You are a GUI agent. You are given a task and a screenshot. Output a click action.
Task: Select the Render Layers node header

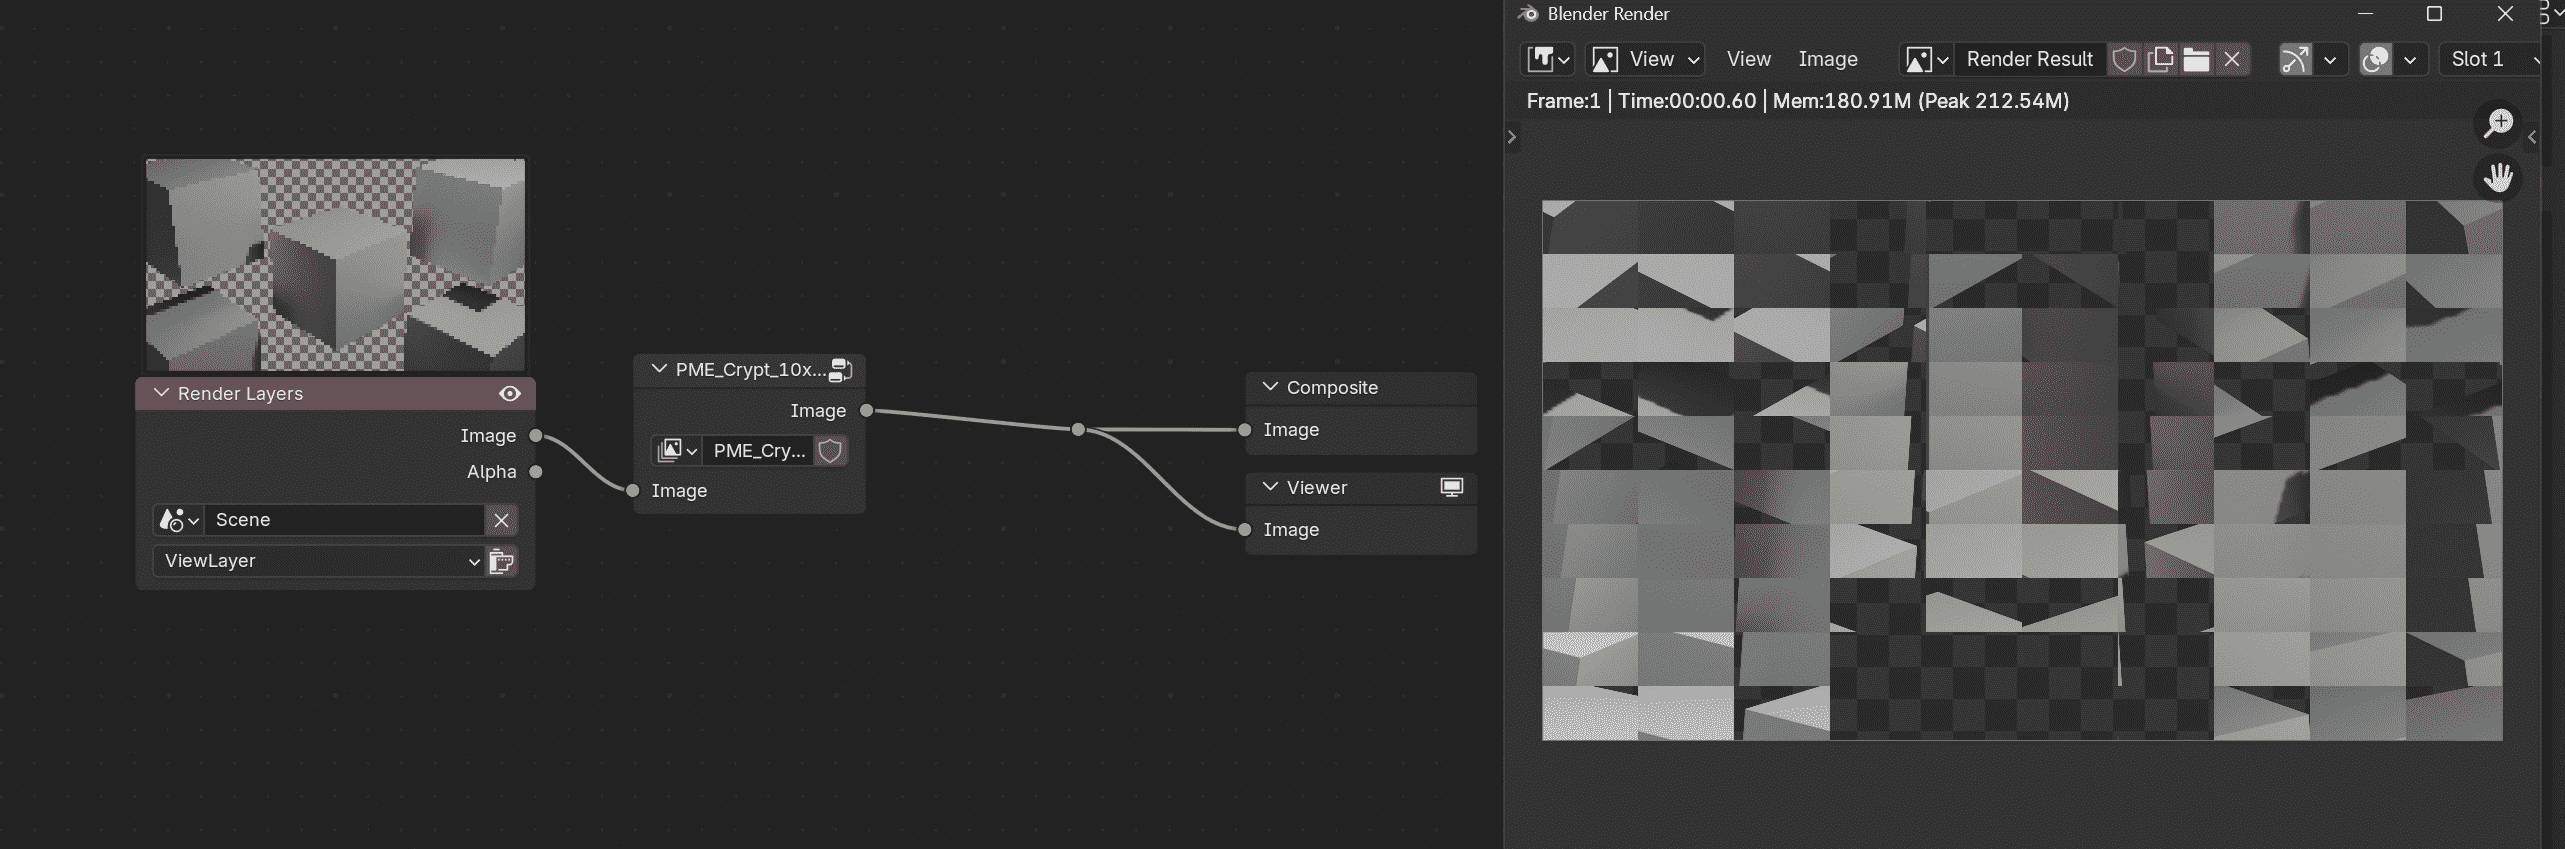click(335, 393)
